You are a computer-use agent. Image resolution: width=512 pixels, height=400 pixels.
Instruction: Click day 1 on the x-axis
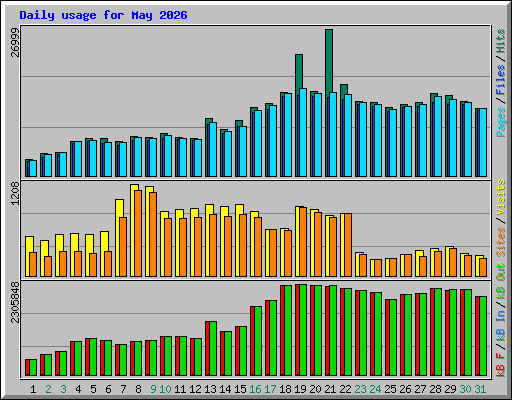click(33, 389)
